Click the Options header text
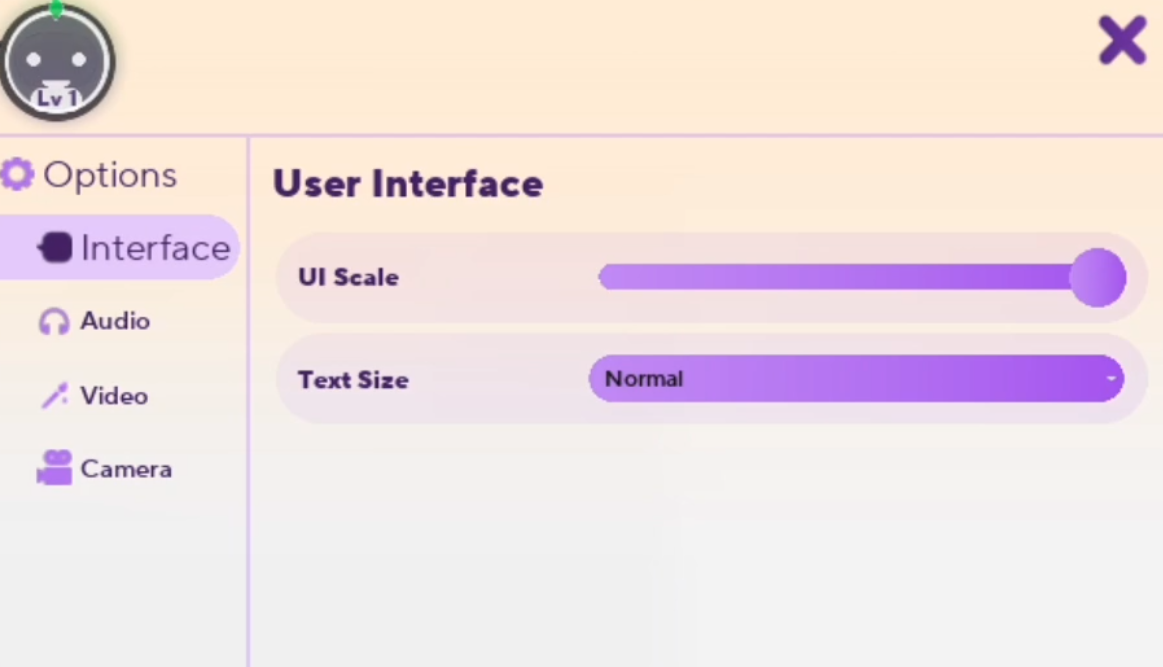This screenshot has height=667, width=1163. (x=110, y=175)
